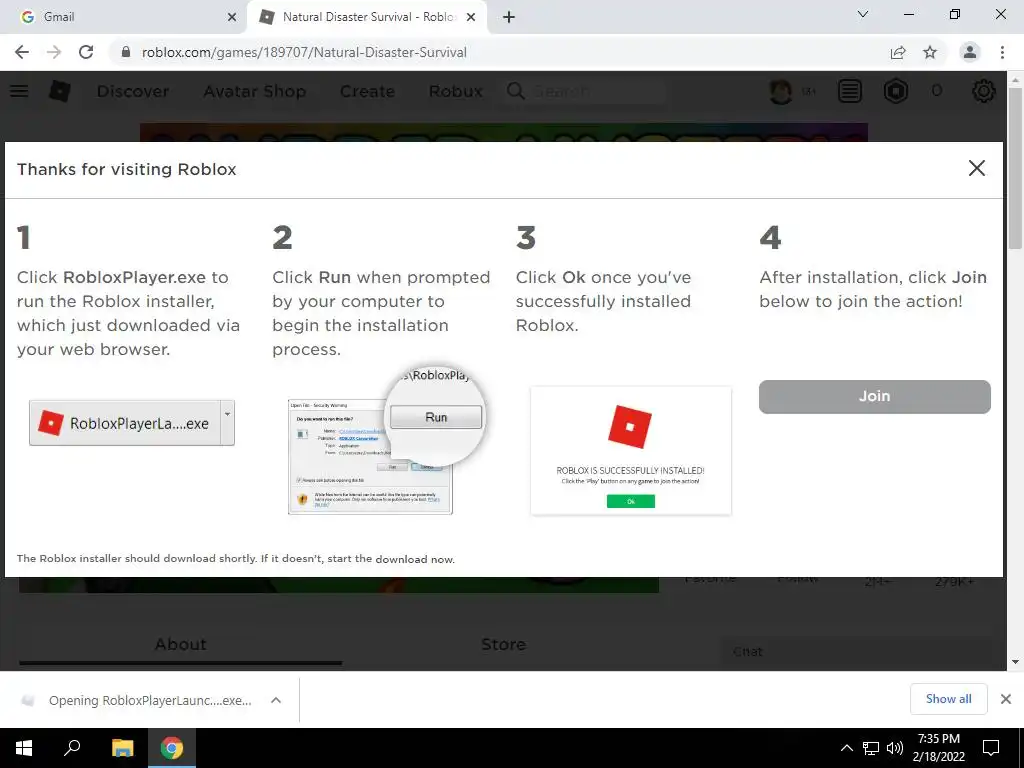The width and height of the screenshot is (1024, 768).
Task: Show hidden system tray icons
Action: pos(846,748)
